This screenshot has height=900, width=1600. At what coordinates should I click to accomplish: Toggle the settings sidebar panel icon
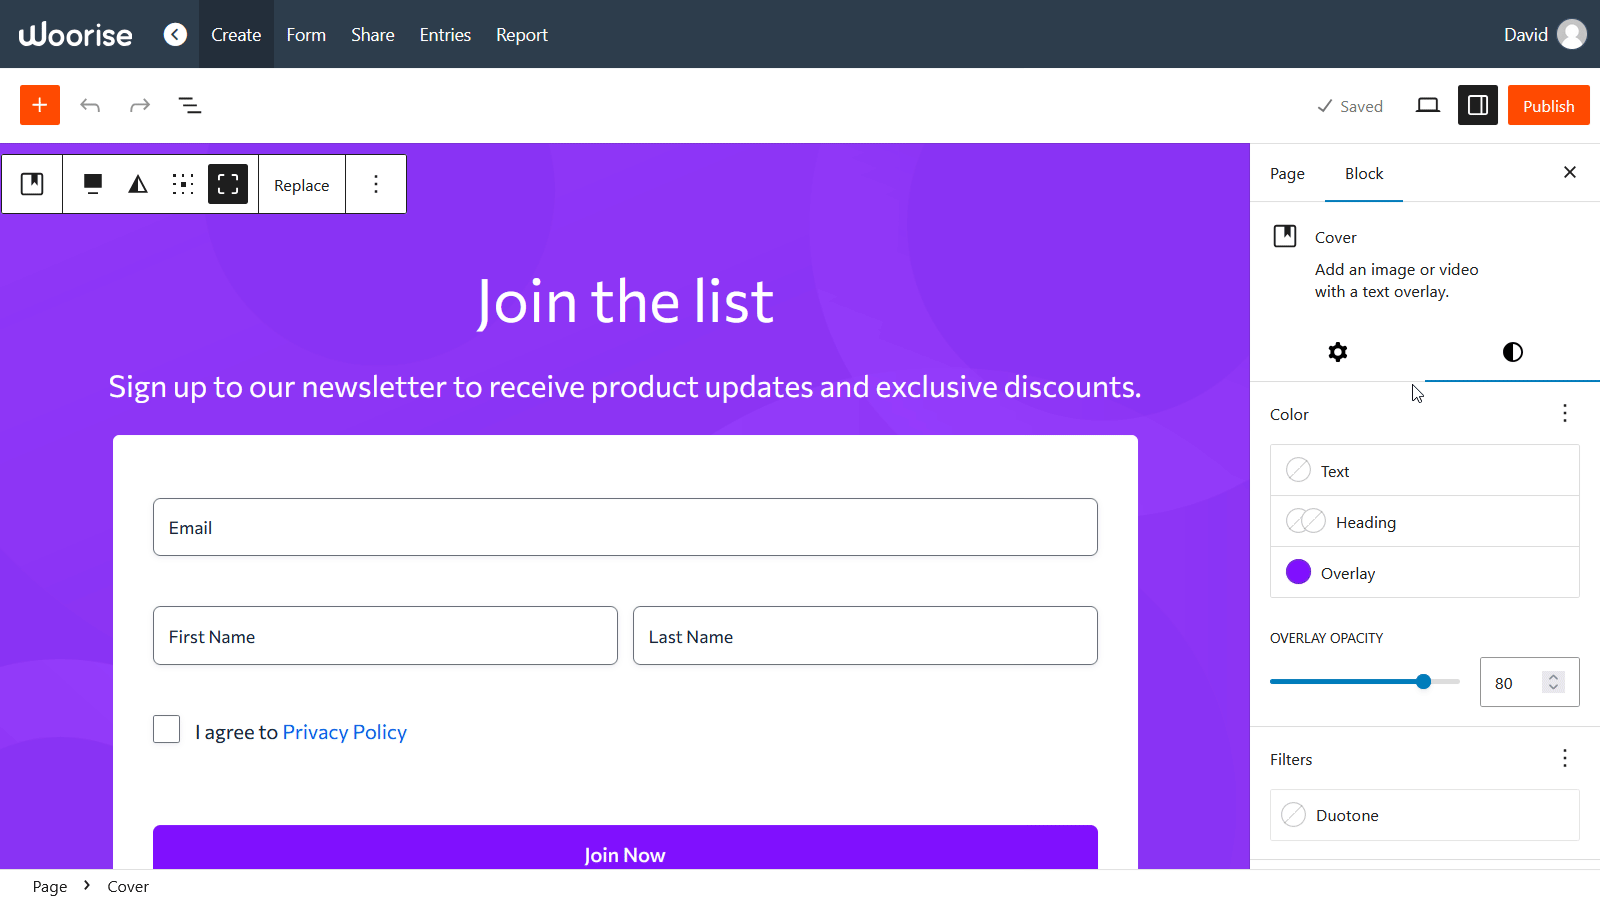click(1477, 105)
